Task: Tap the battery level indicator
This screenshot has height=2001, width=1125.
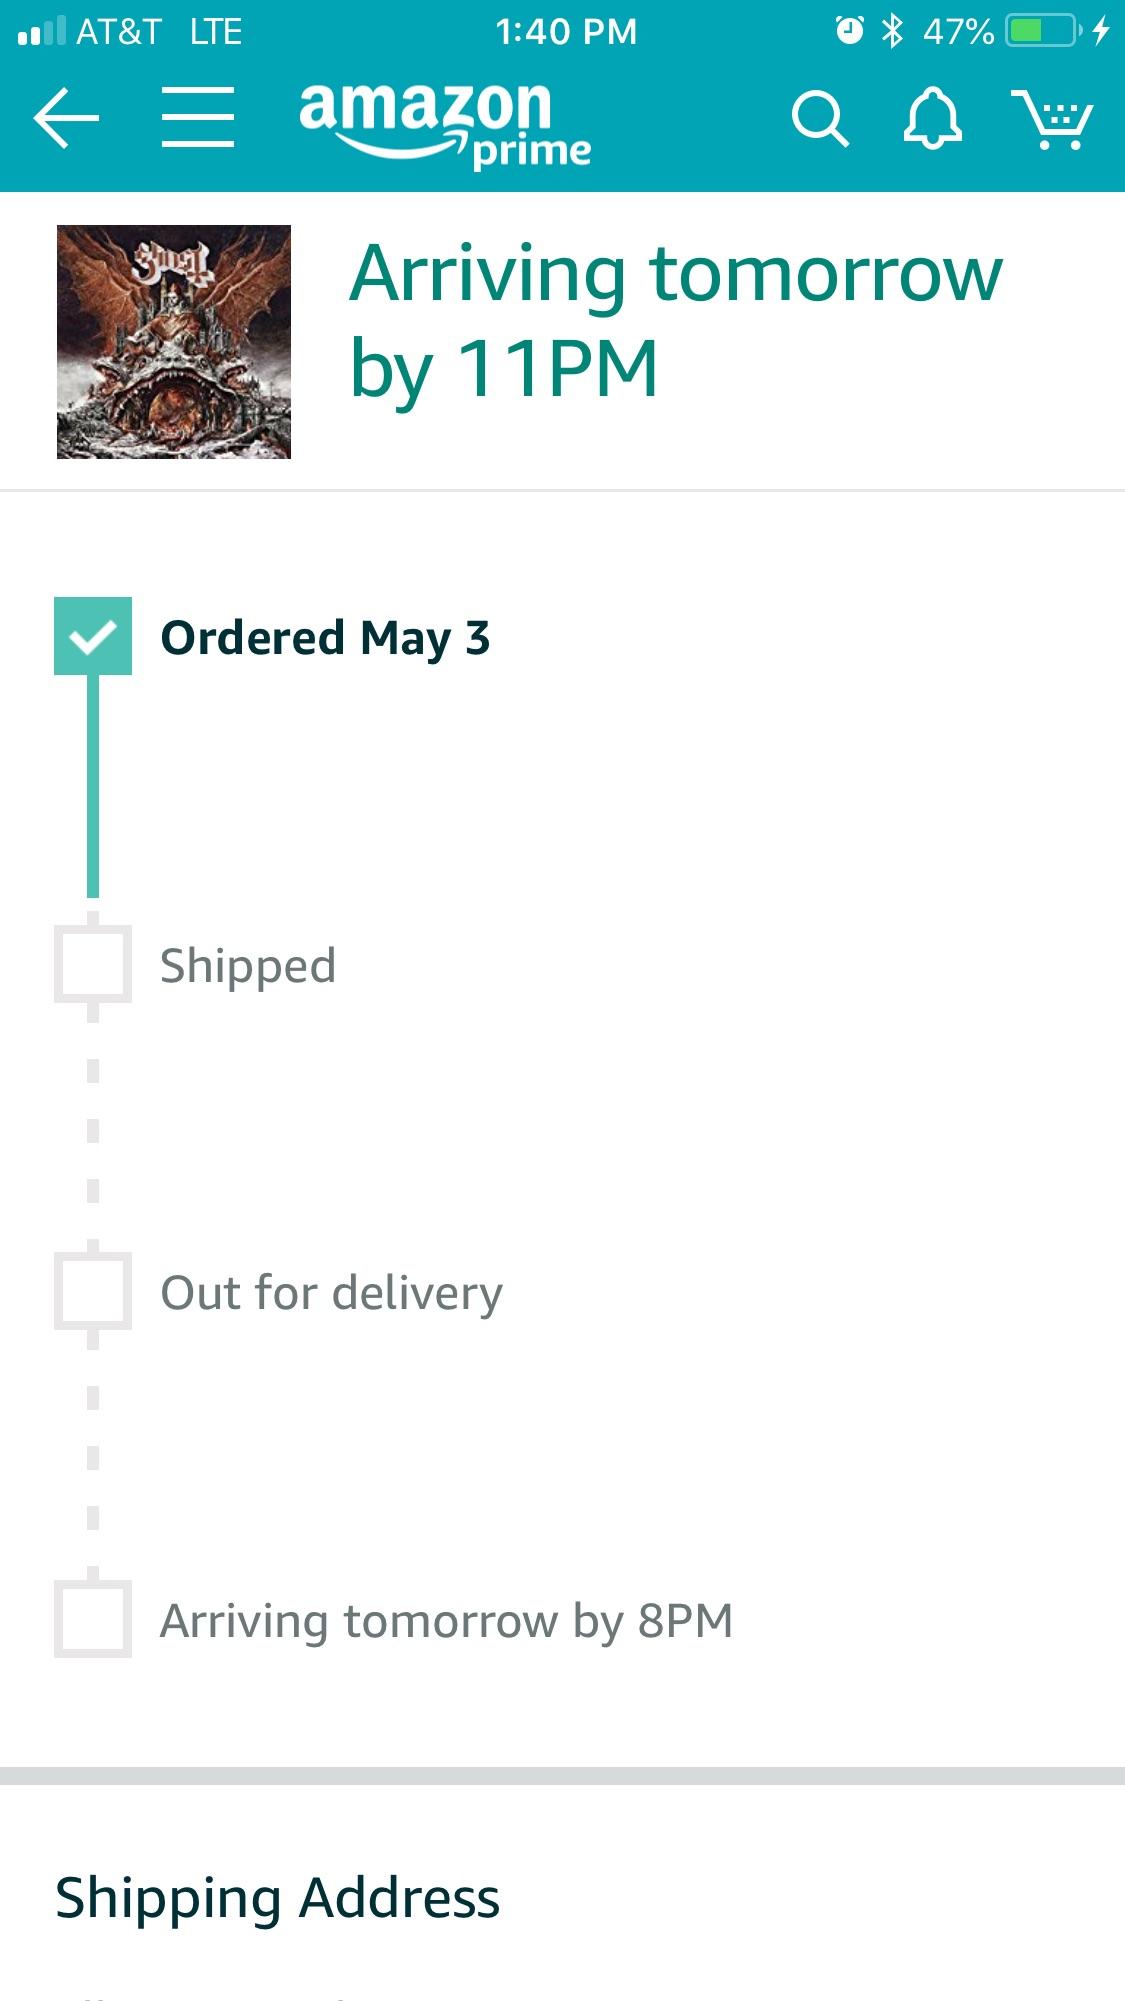Action: click(x=1042, y=30)
